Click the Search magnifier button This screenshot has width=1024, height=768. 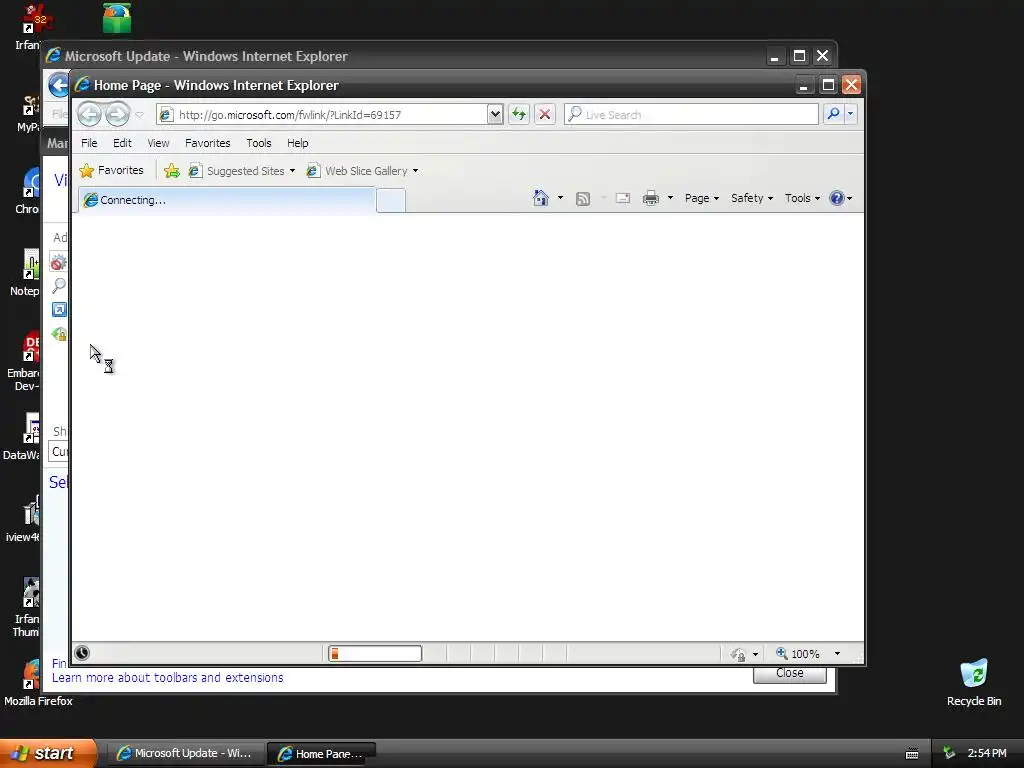click(x=833, y=114)
